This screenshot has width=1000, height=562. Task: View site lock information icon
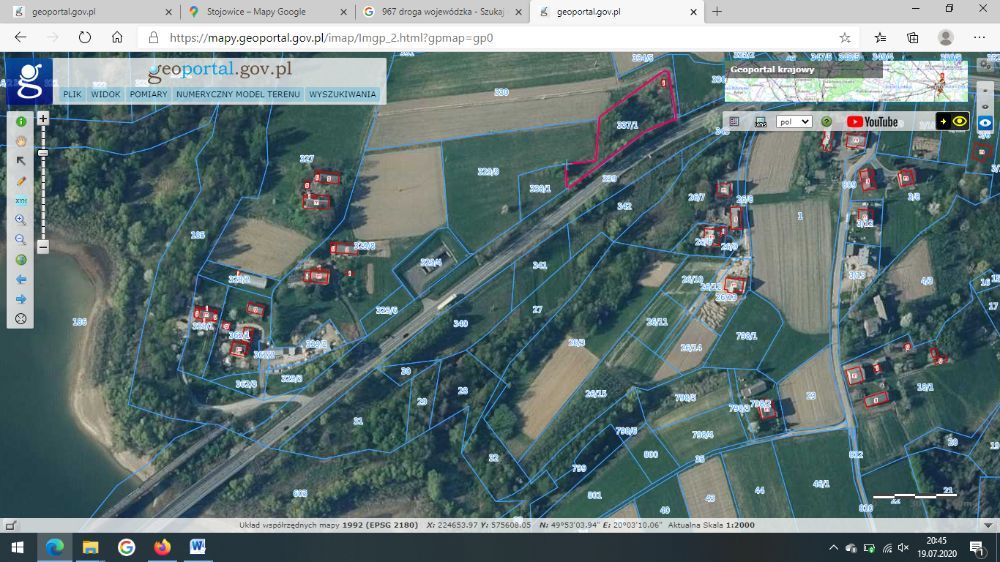point(153,38)
